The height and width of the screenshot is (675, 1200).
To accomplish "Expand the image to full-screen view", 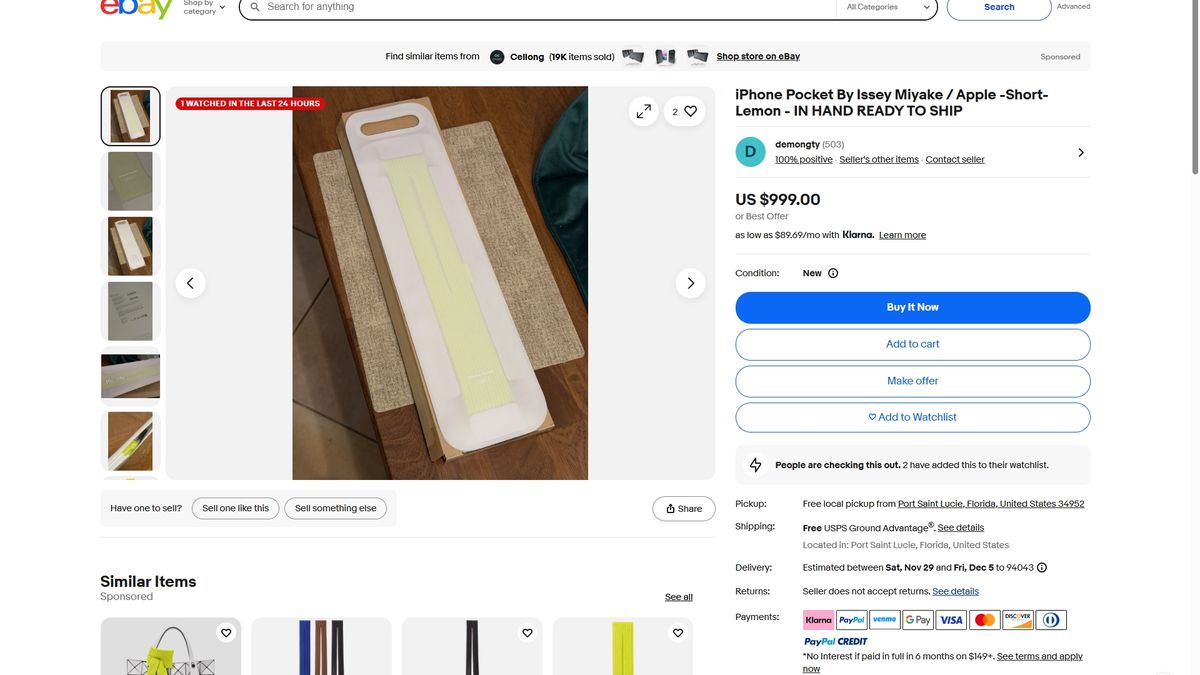I will click(x=643, y=111).
